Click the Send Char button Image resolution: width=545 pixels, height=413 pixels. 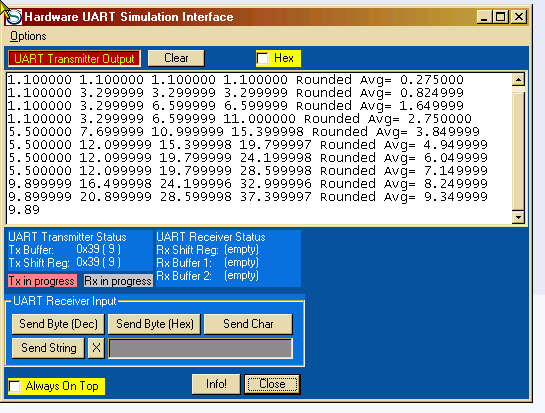pos(248,324)
